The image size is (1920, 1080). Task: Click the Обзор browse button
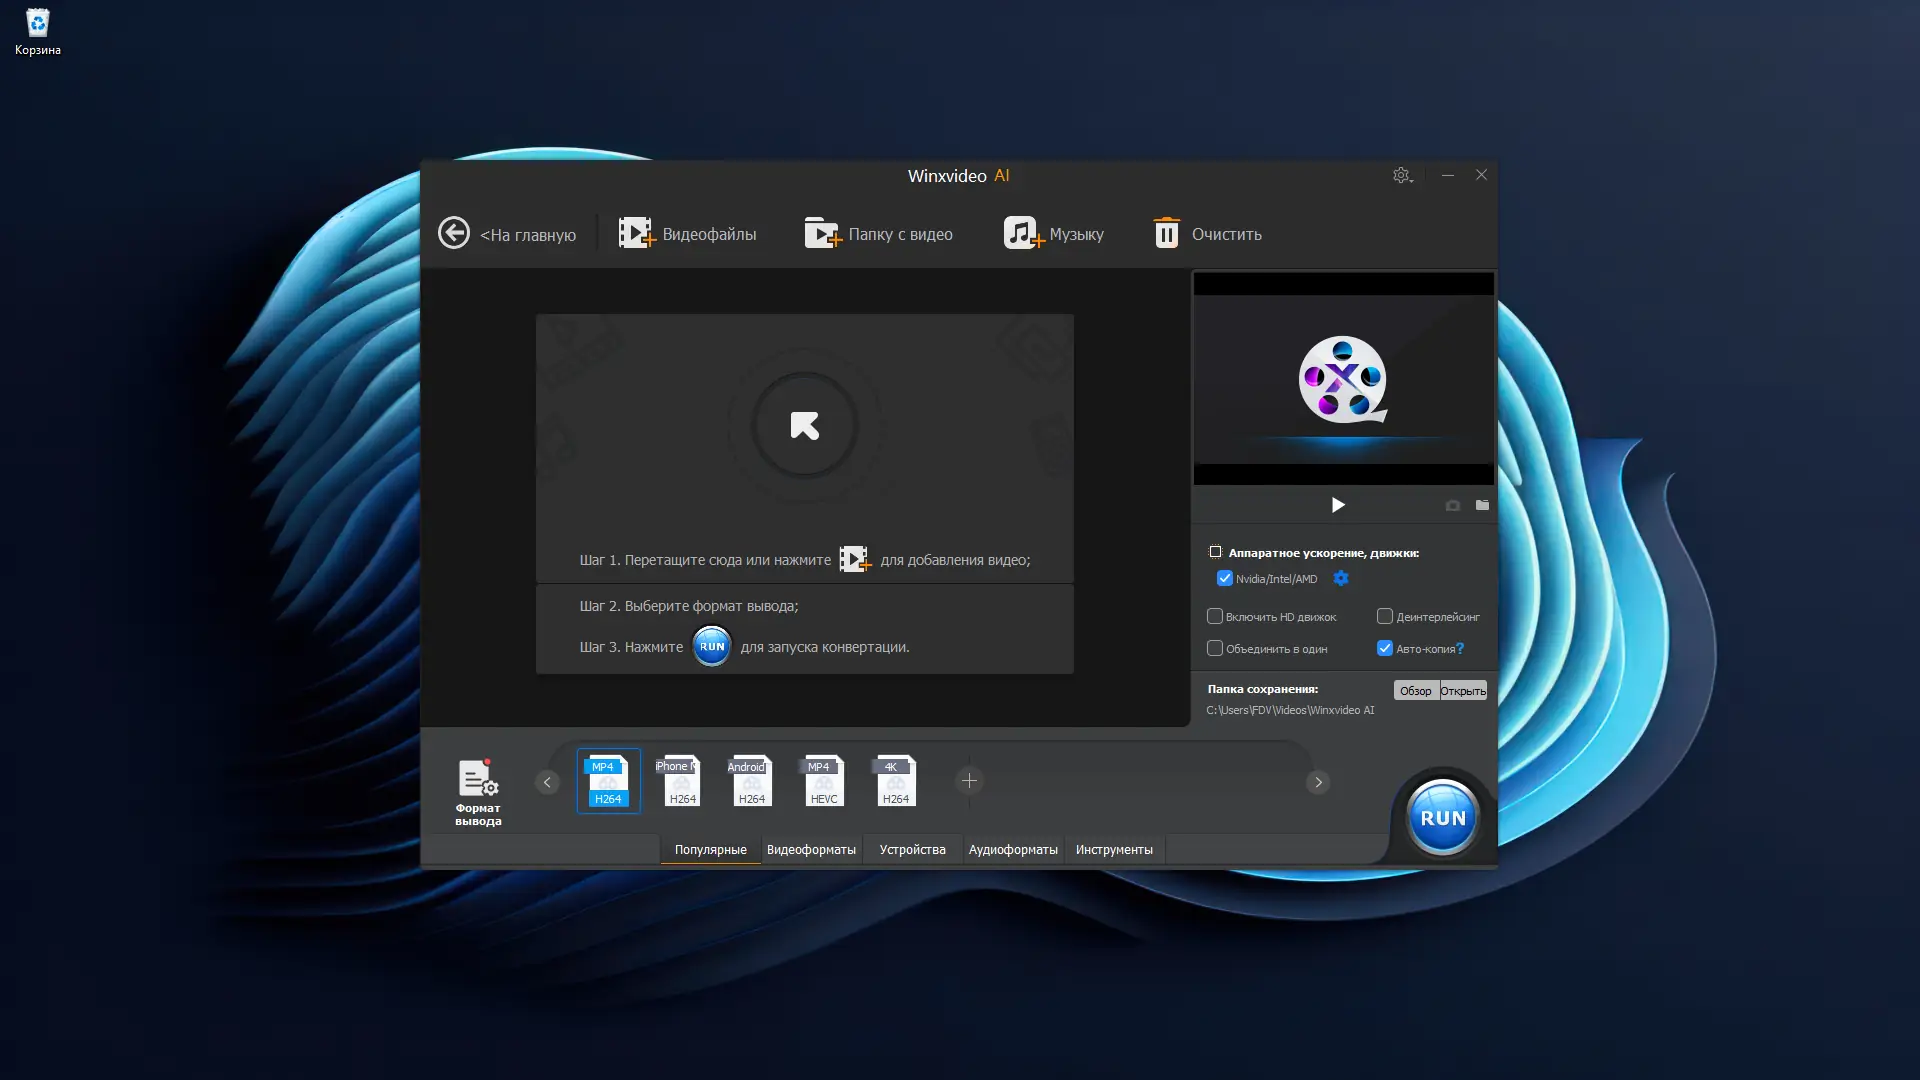1415,691
